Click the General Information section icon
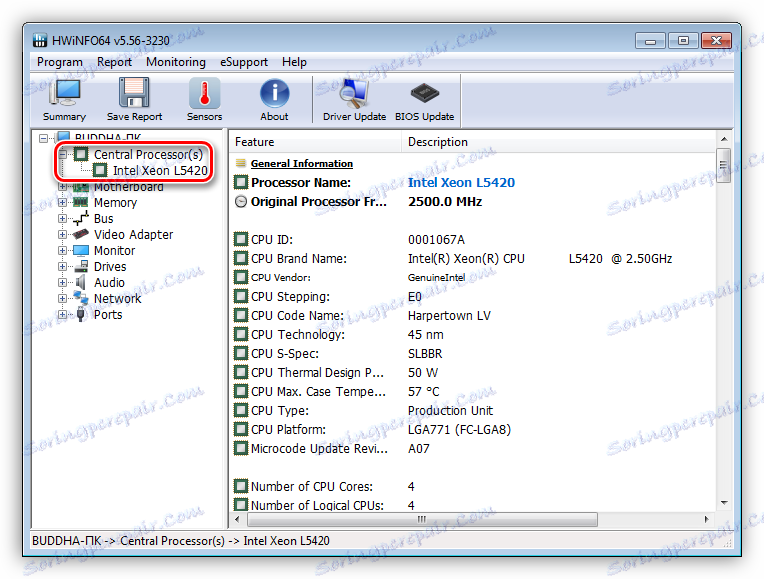Viewport: 764px width, 579px height. [x=241, y=163]
